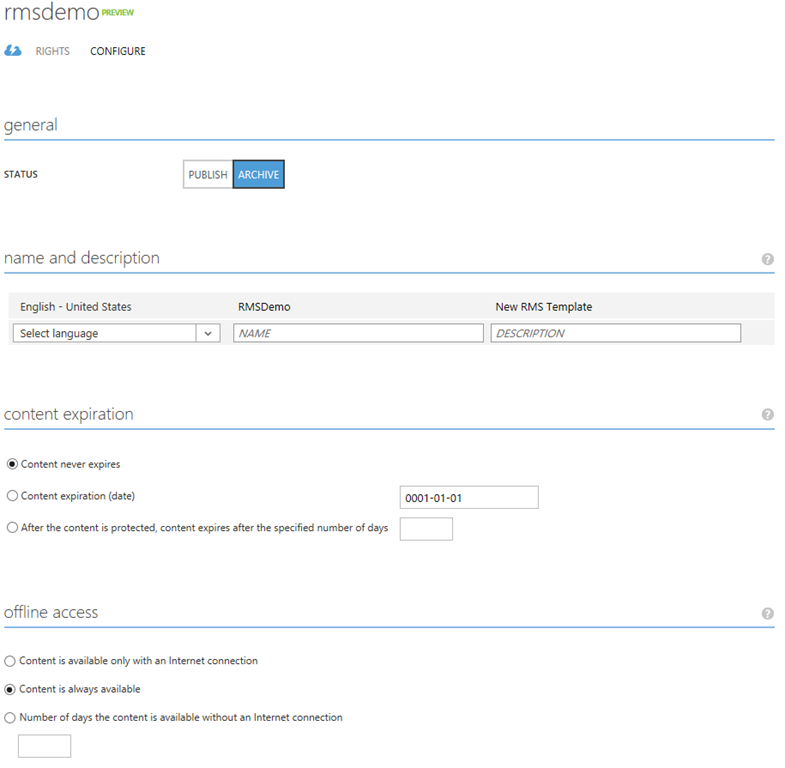785x768 pixels.
Task: Open help icon for offline access
Action: click(767, 613)
